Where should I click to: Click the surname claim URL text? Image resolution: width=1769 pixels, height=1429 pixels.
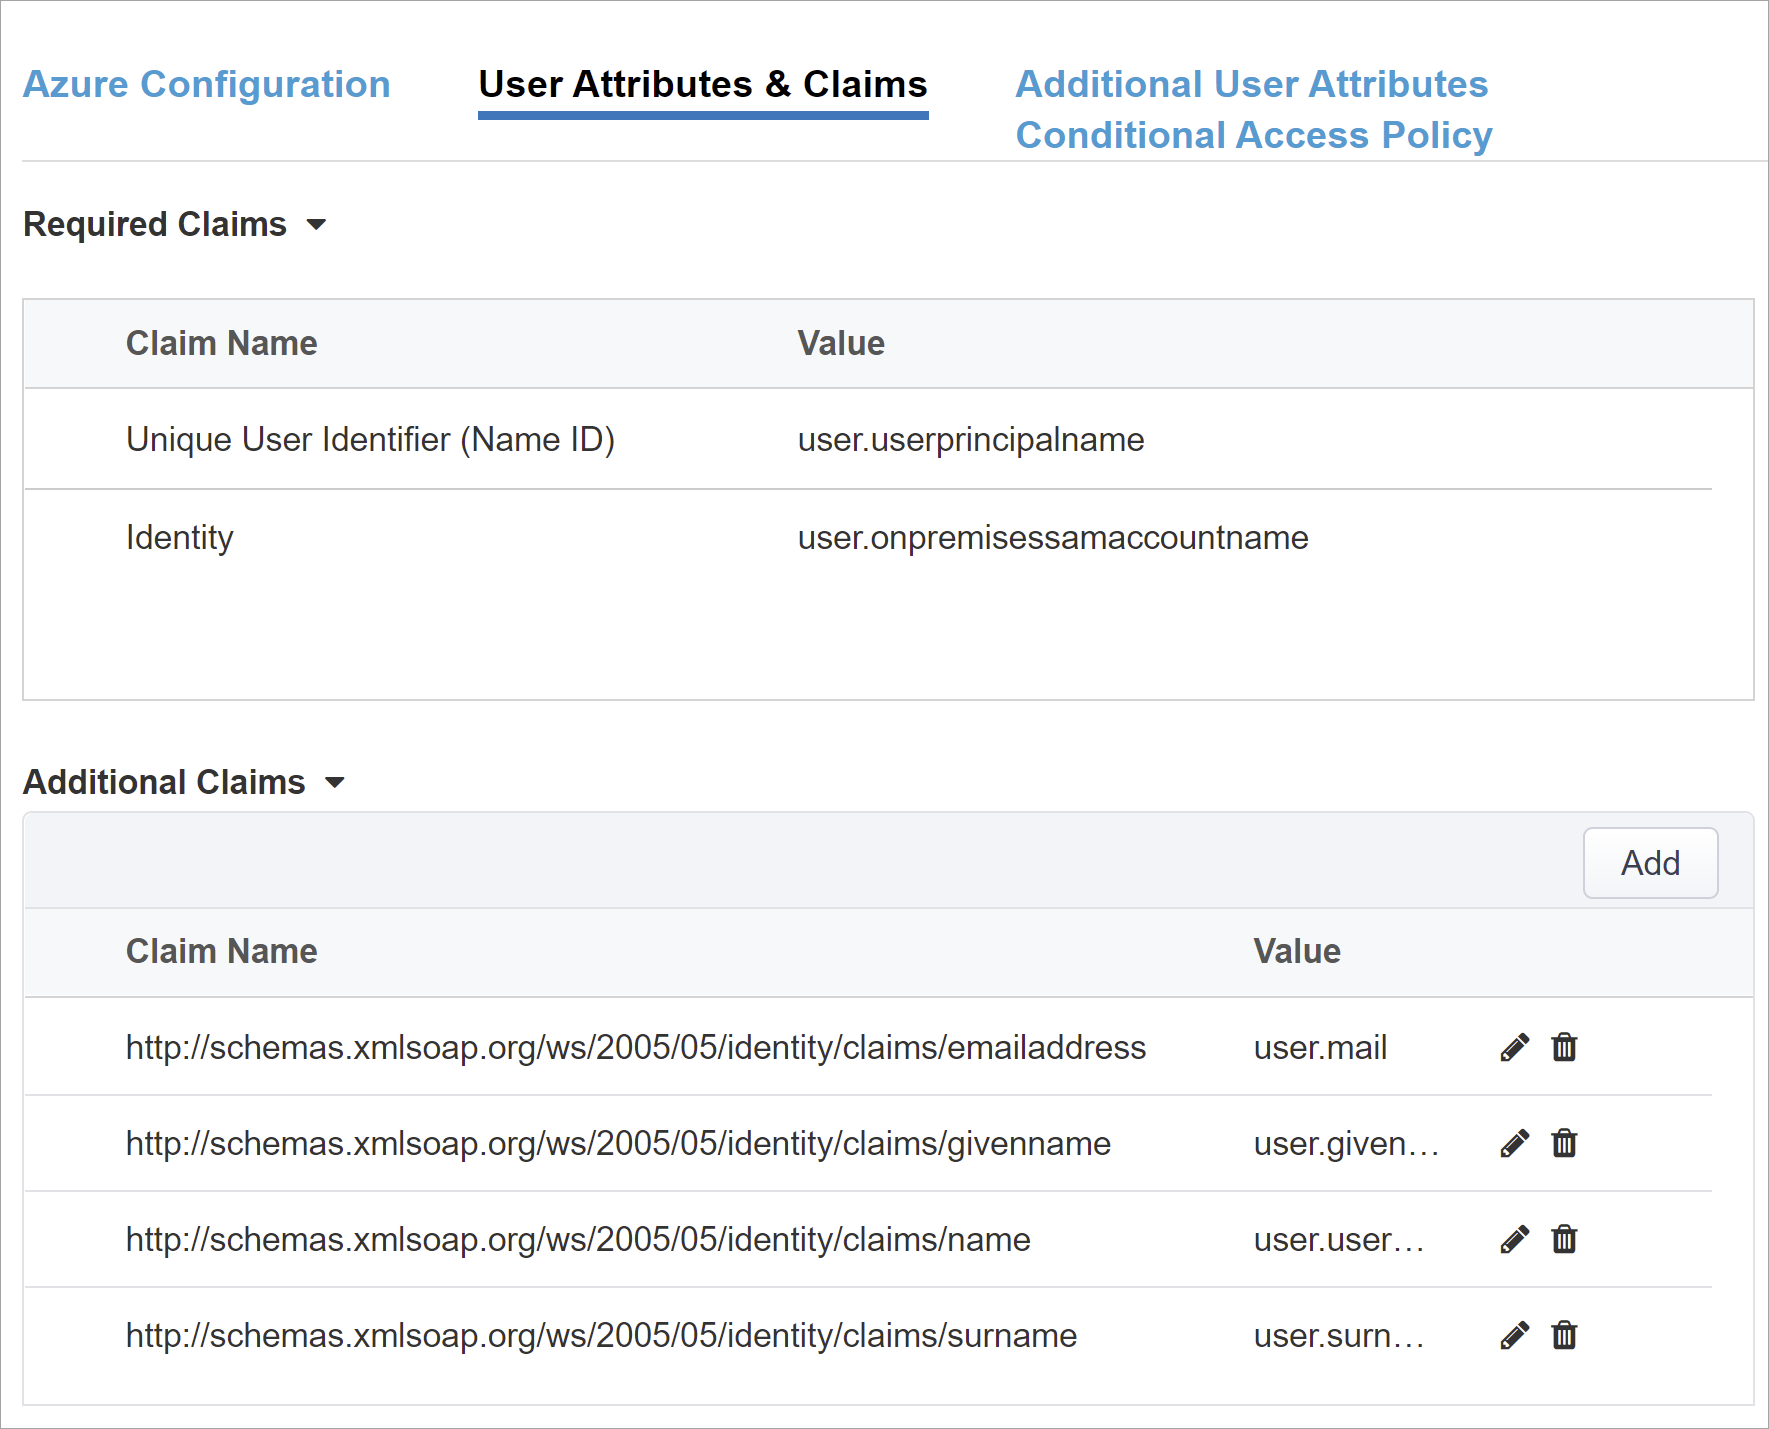(601, 1335)
